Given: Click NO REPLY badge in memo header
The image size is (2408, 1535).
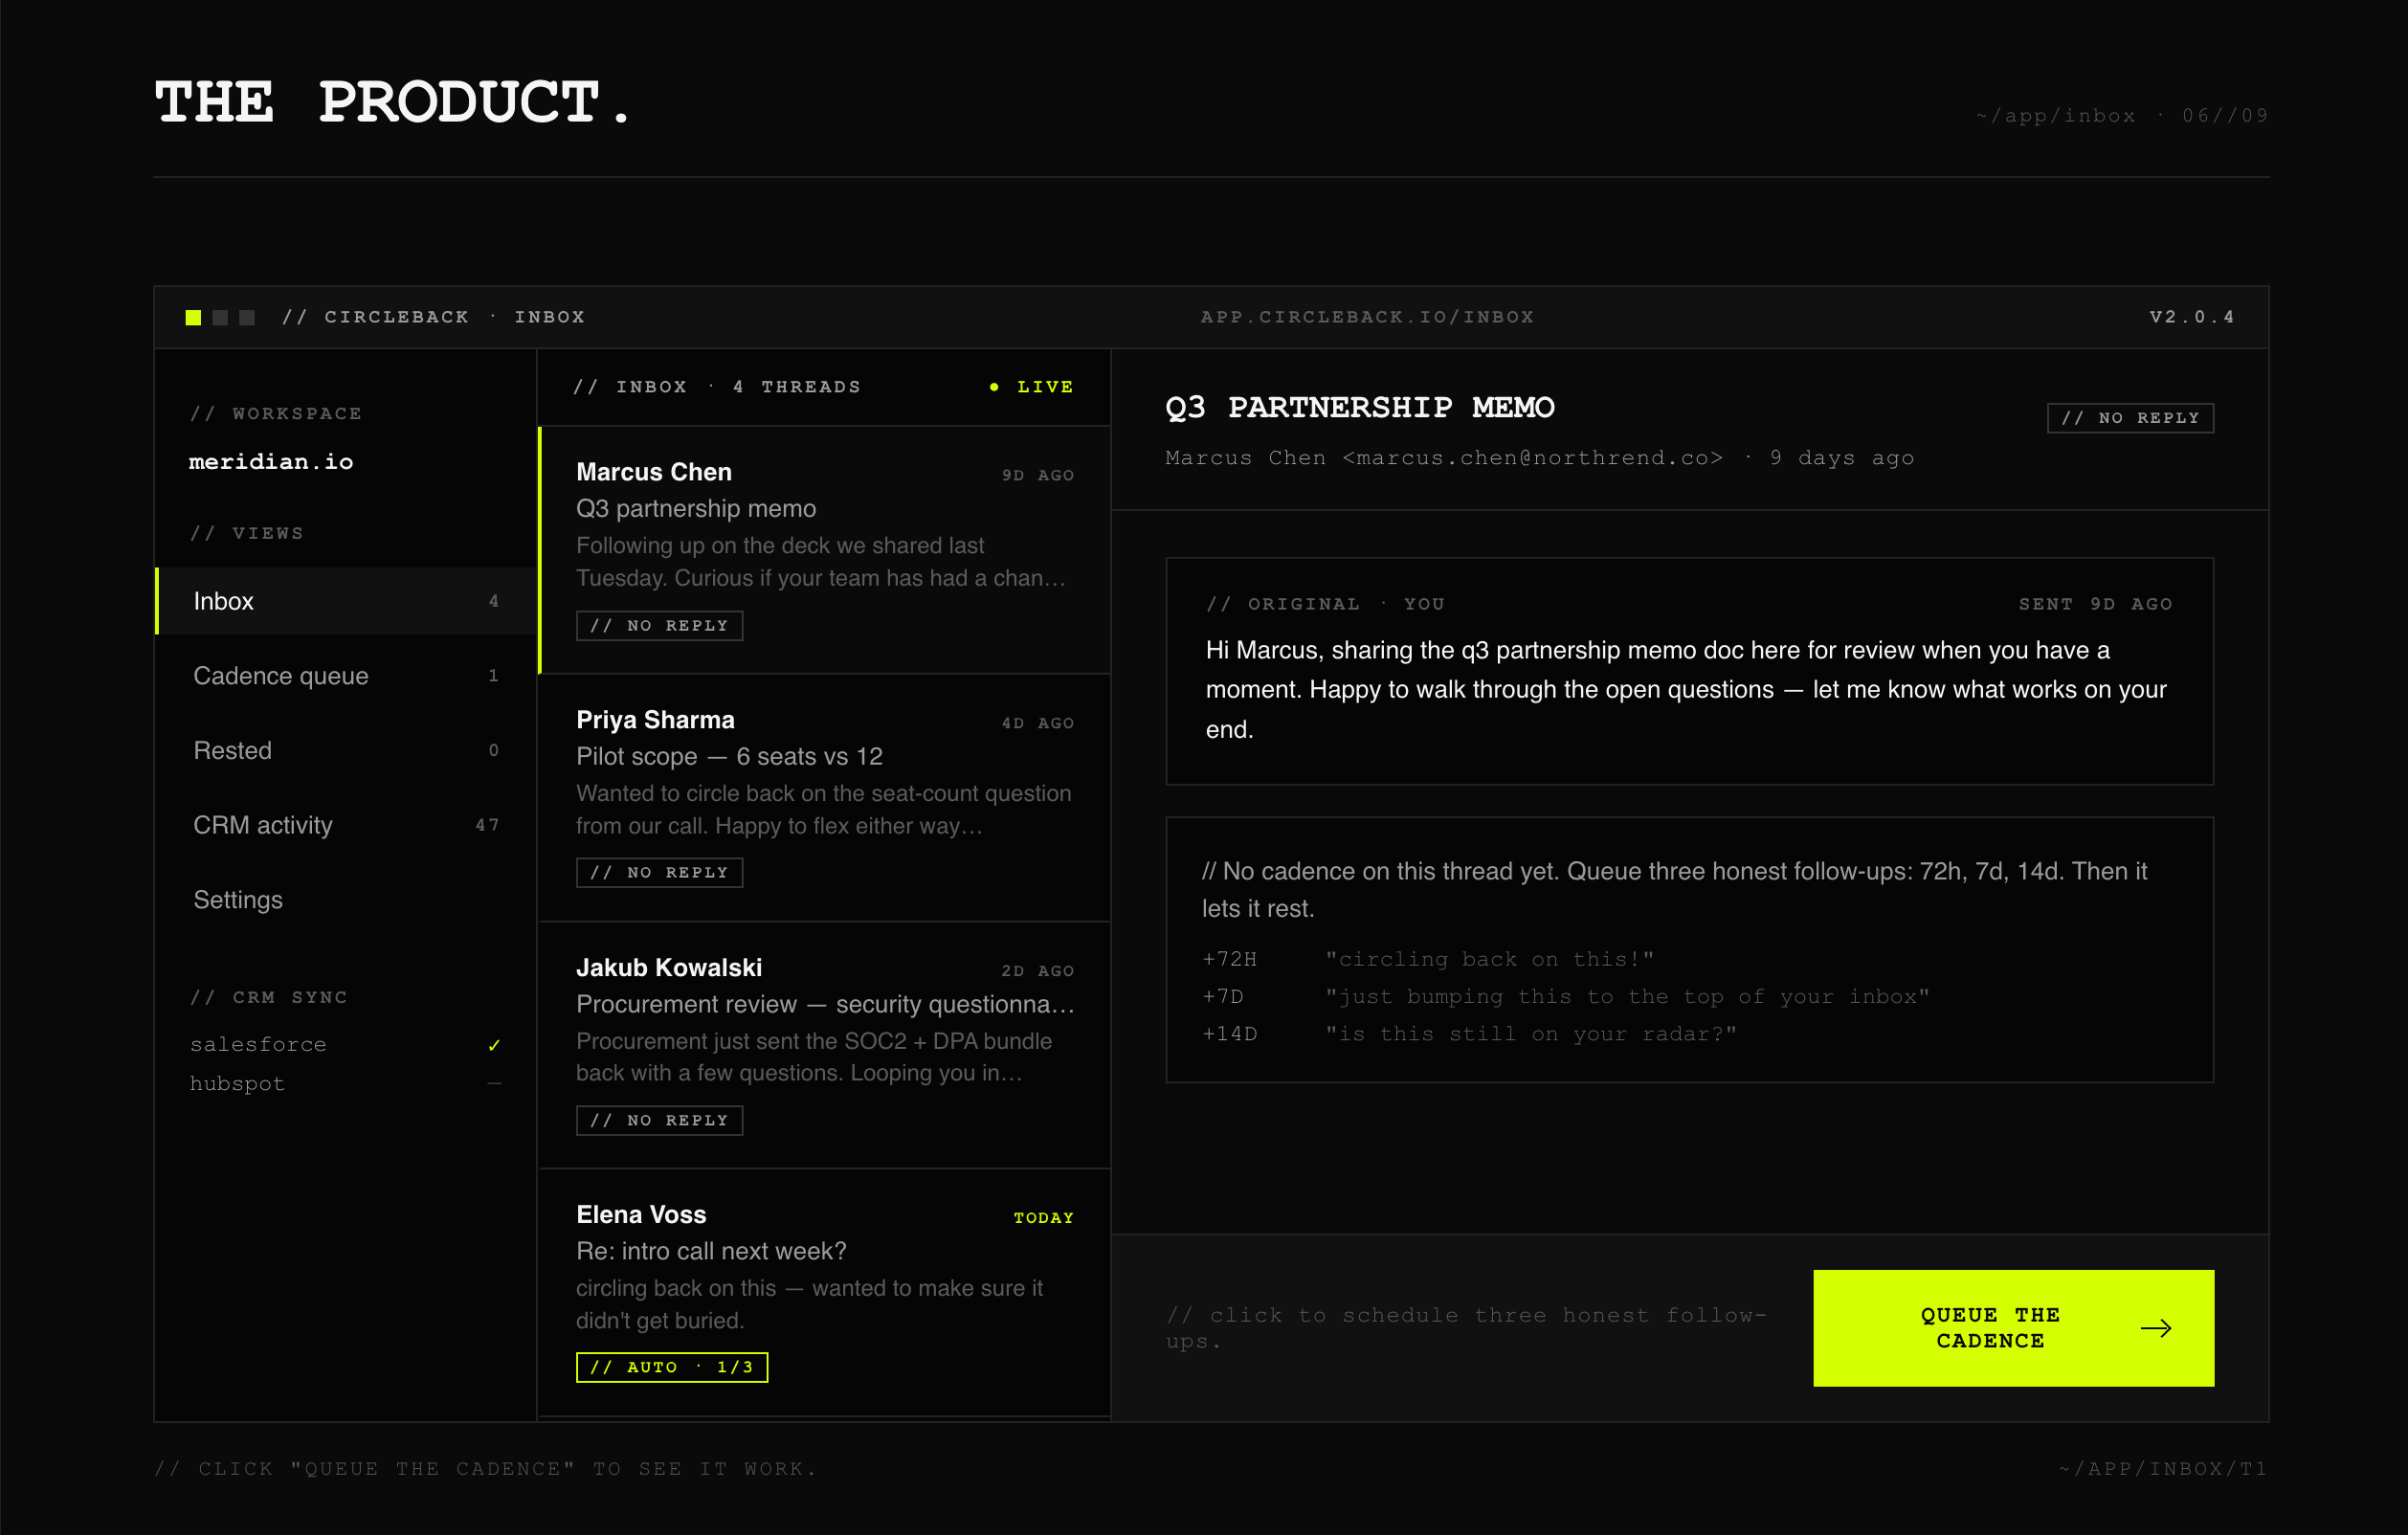Looking at the screenshot, I should coord(2130,418).
